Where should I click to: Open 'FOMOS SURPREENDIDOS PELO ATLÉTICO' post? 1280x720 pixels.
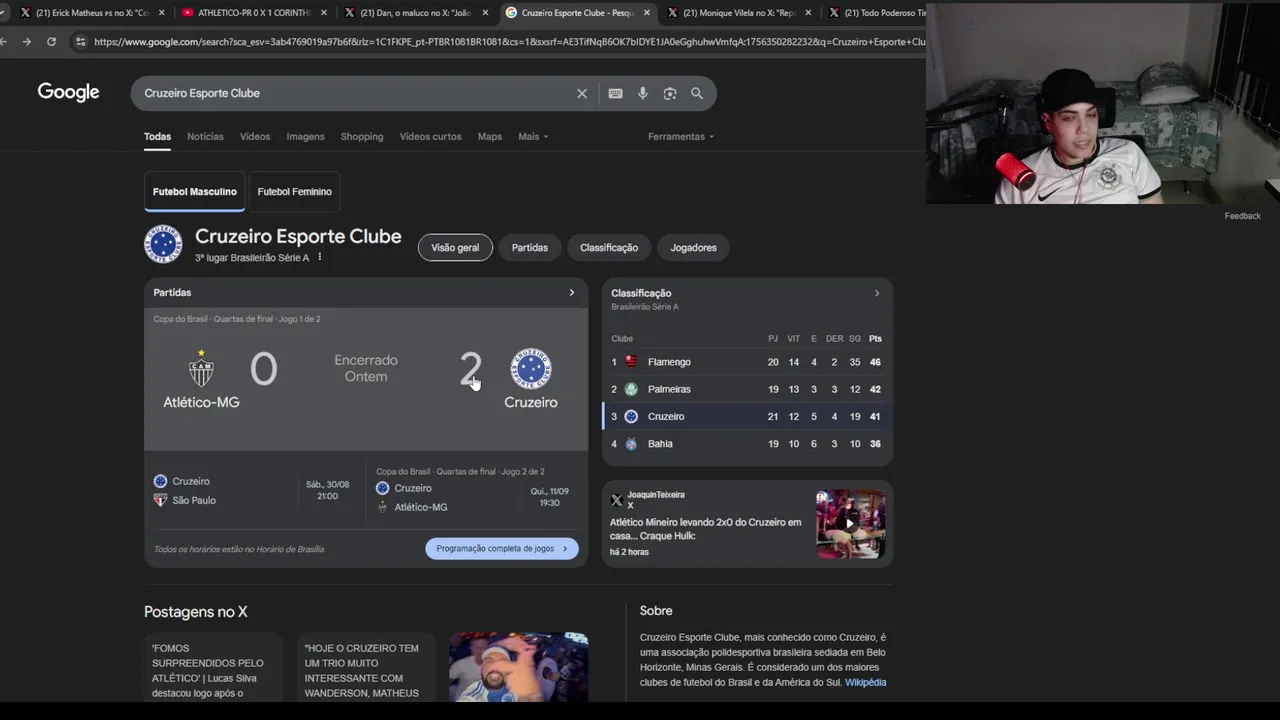coord(213,667)
